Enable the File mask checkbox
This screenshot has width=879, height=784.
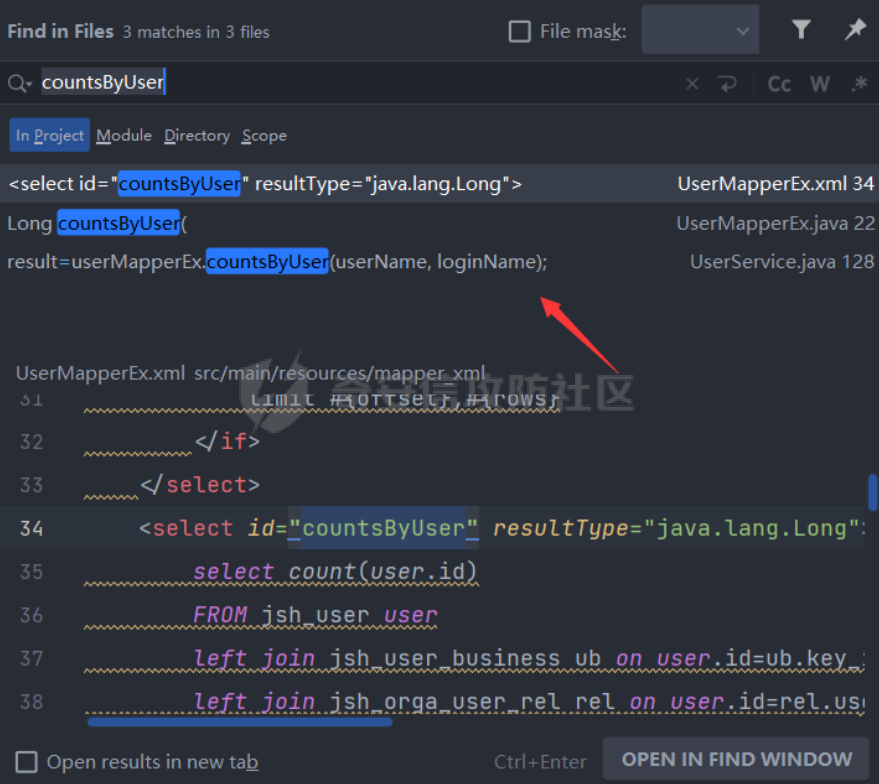click(x=520, y=31)
